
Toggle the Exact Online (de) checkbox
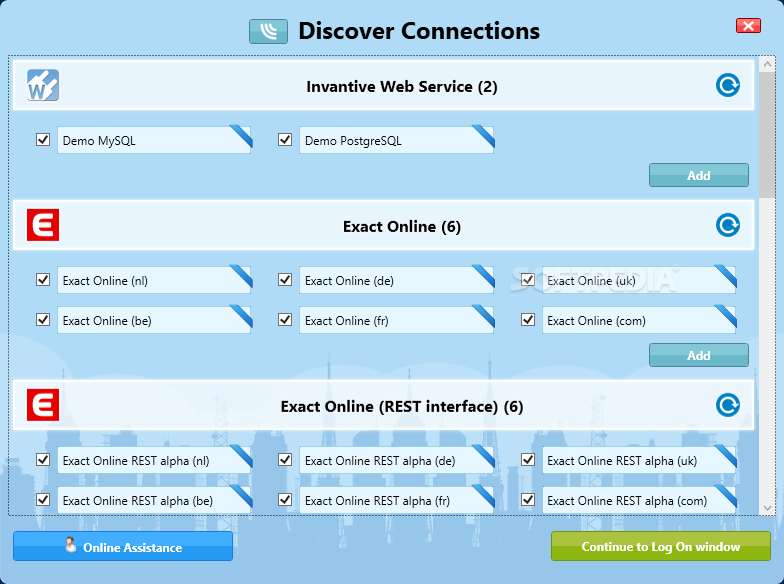coord(285,280)
